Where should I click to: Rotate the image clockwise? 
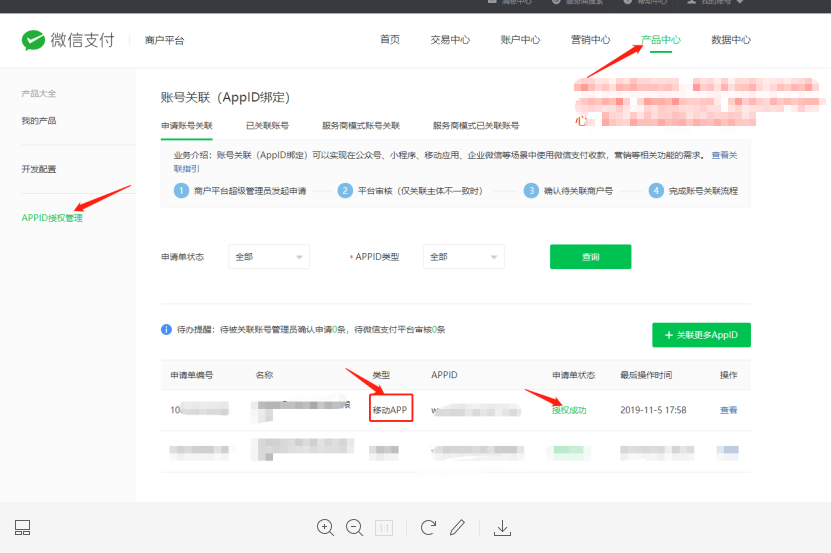[x=428, y=528]
